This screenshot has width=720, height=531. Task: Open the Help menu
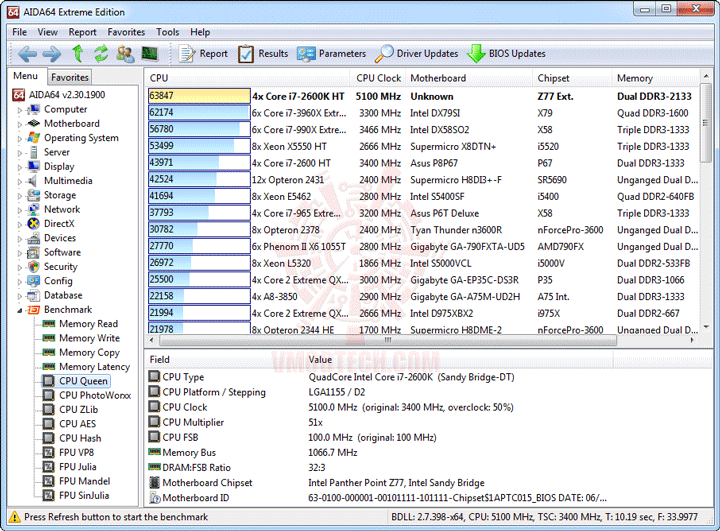(x=200, y=32)
